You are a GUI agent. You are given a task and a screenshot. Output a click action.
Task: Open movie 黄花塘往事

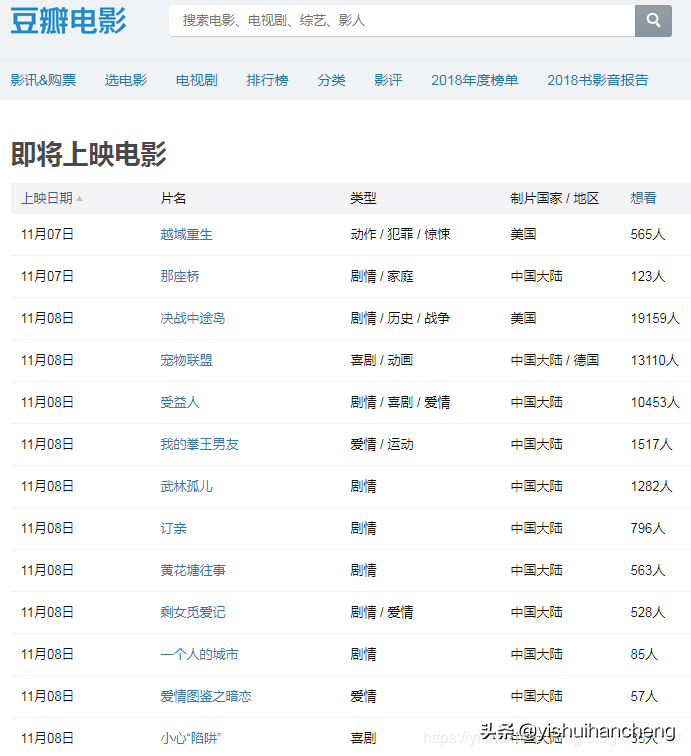193,570
